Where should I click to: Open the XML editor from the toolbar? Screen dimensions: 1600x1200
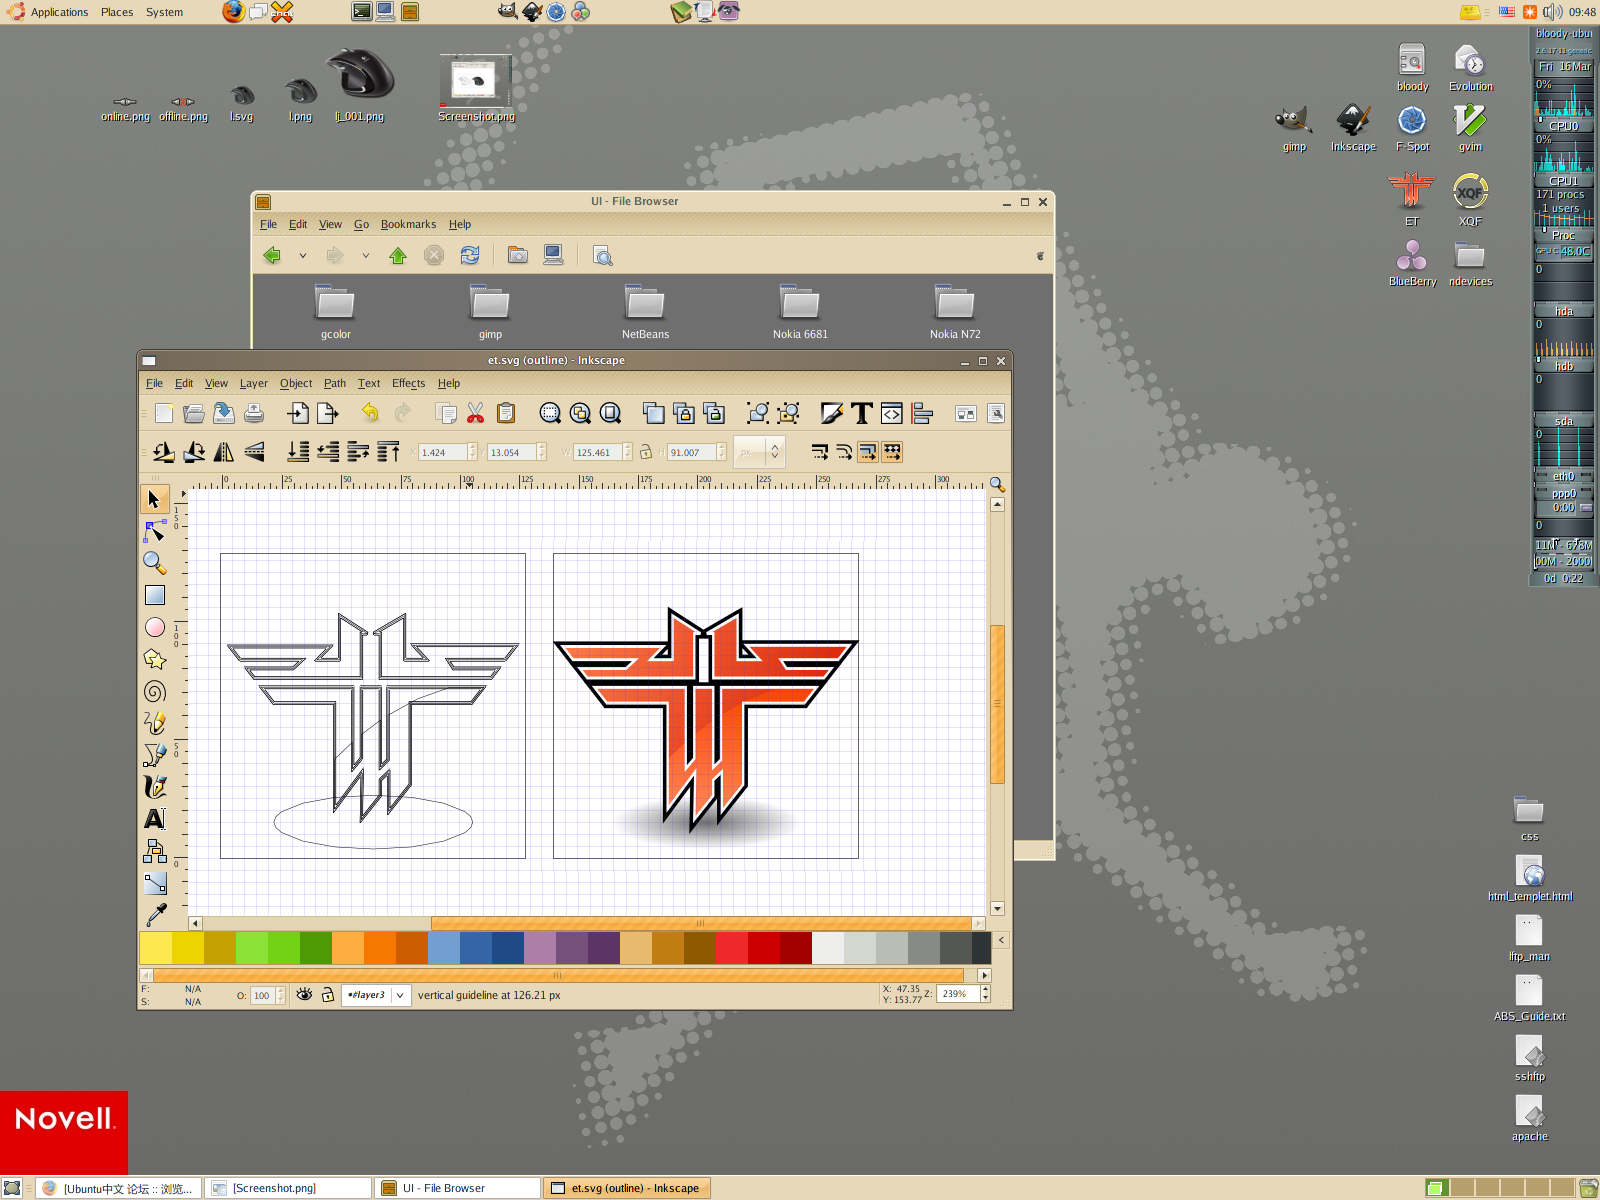891,413
